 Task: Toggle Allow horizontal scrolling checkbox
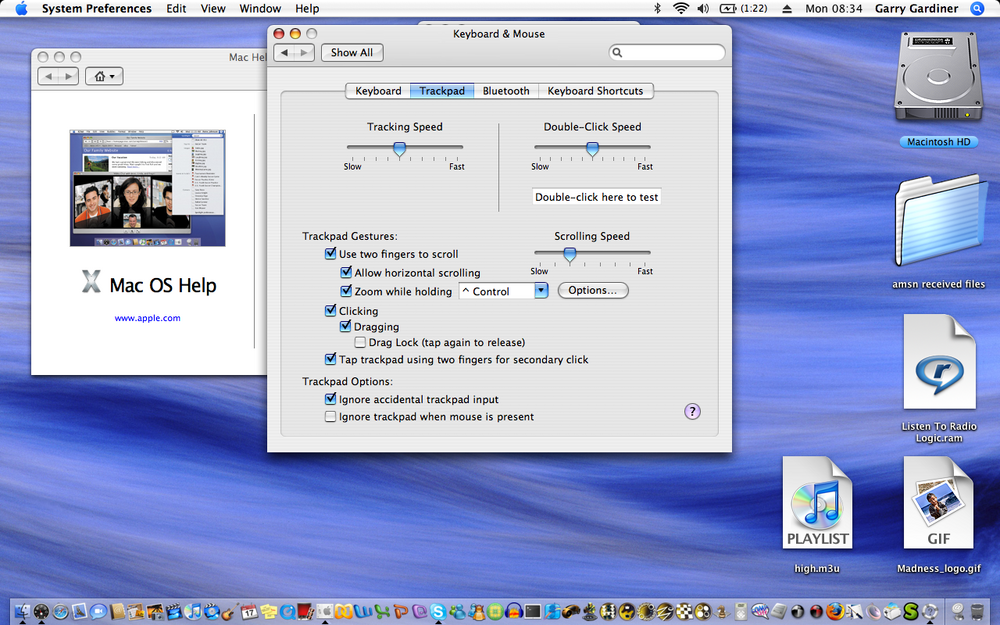click(x=346, y=272)
